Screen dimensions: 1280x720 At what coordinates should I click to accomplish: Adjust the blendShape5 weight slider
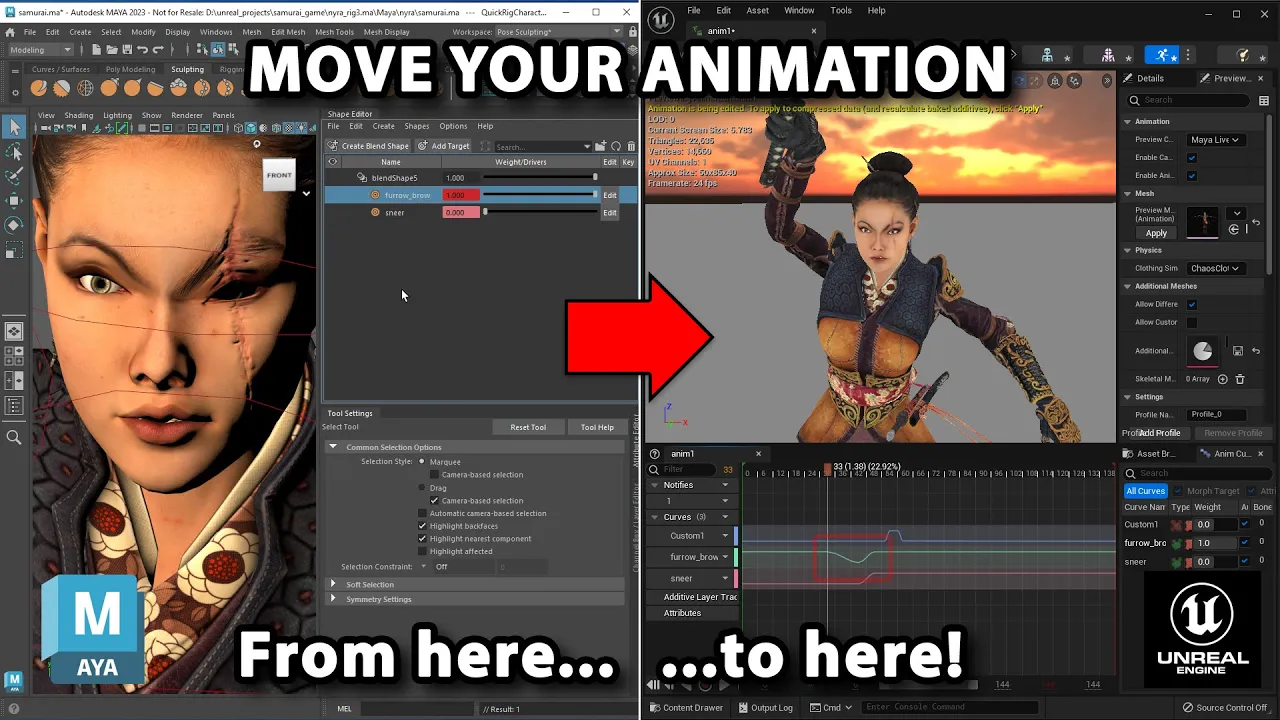tap(540, 178)
